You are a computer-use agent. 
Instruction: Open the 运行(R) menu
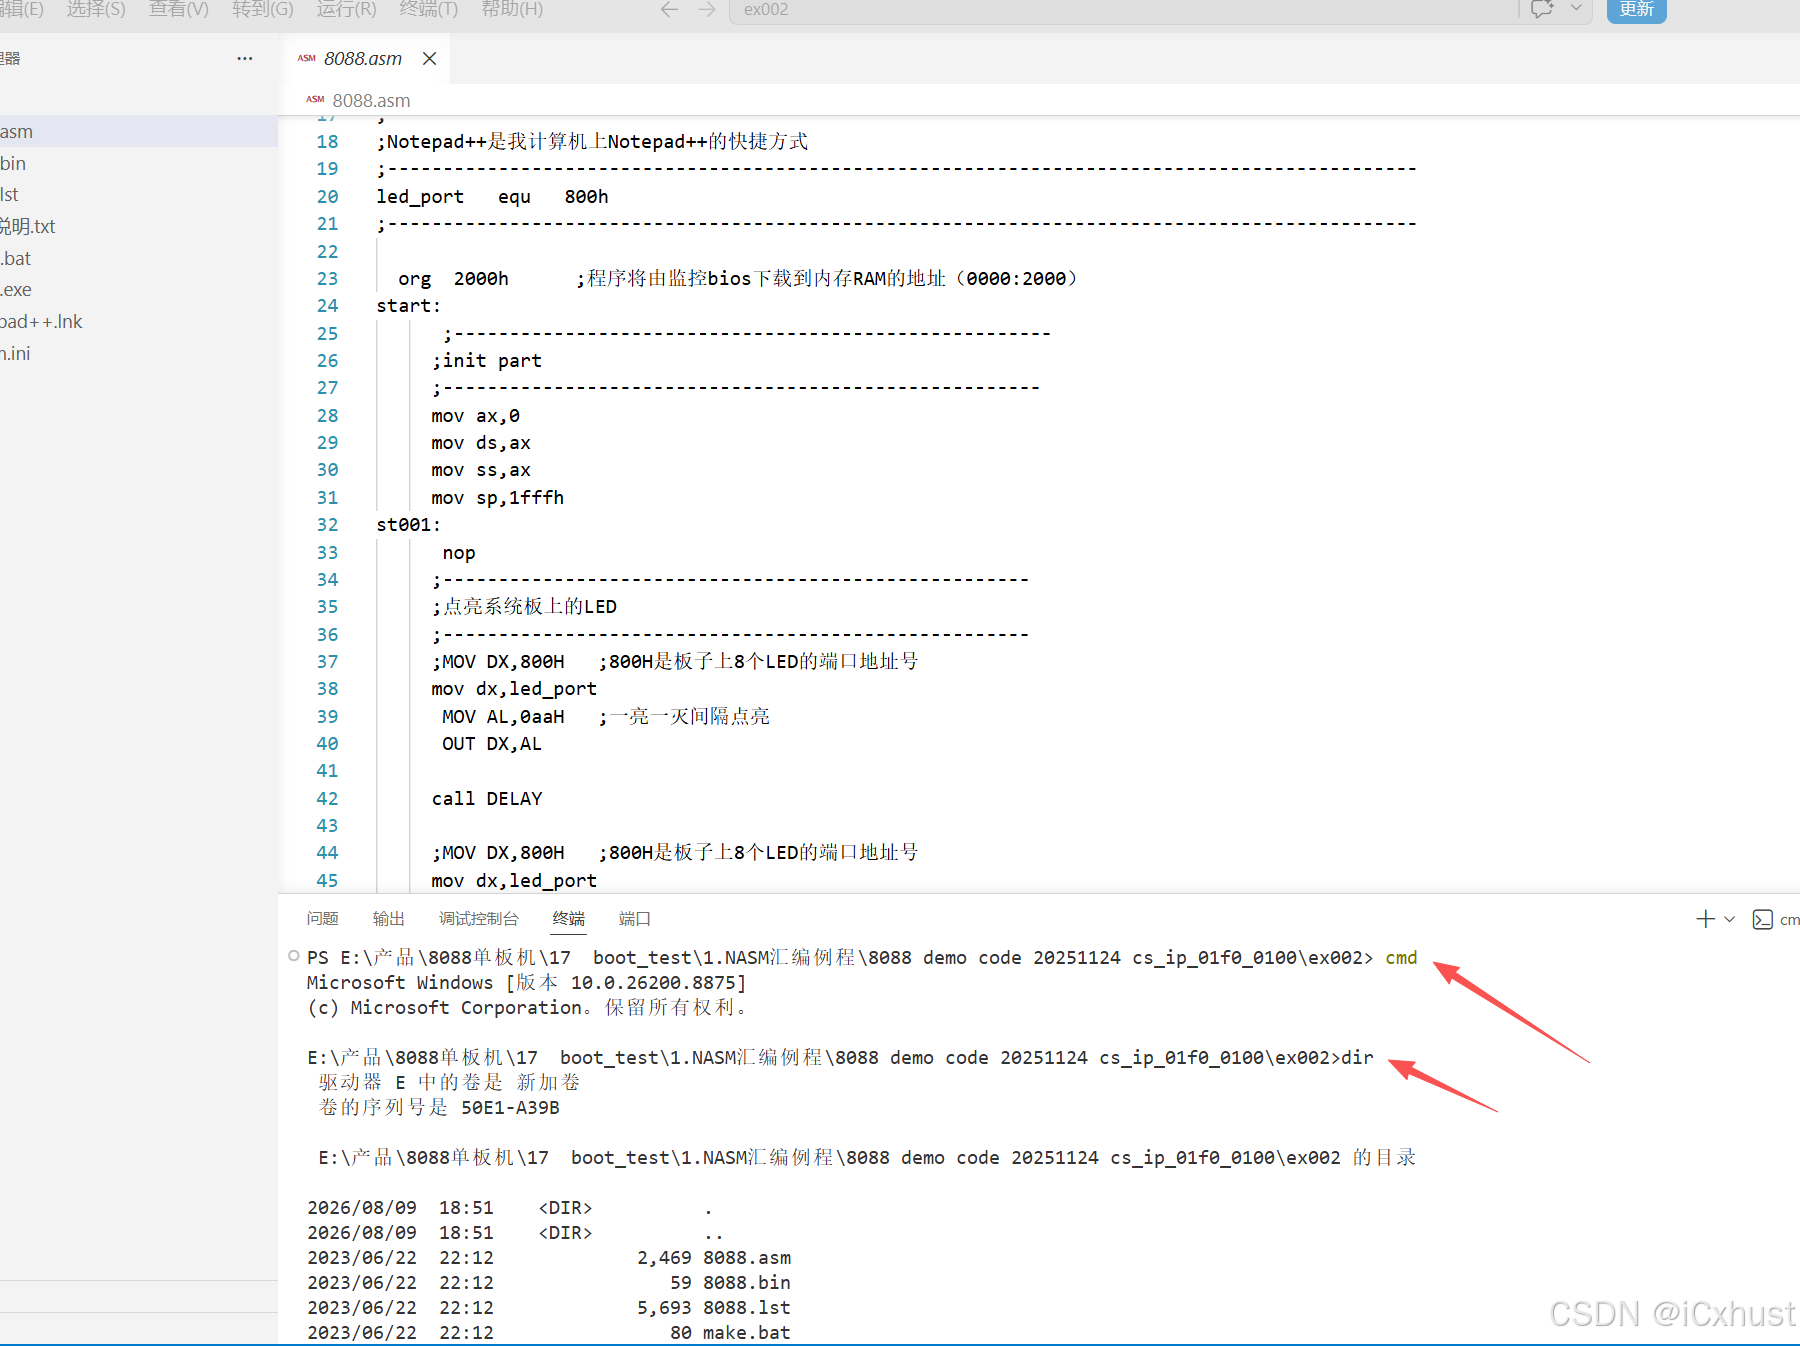pyautogui.click(x=346, y=9)
